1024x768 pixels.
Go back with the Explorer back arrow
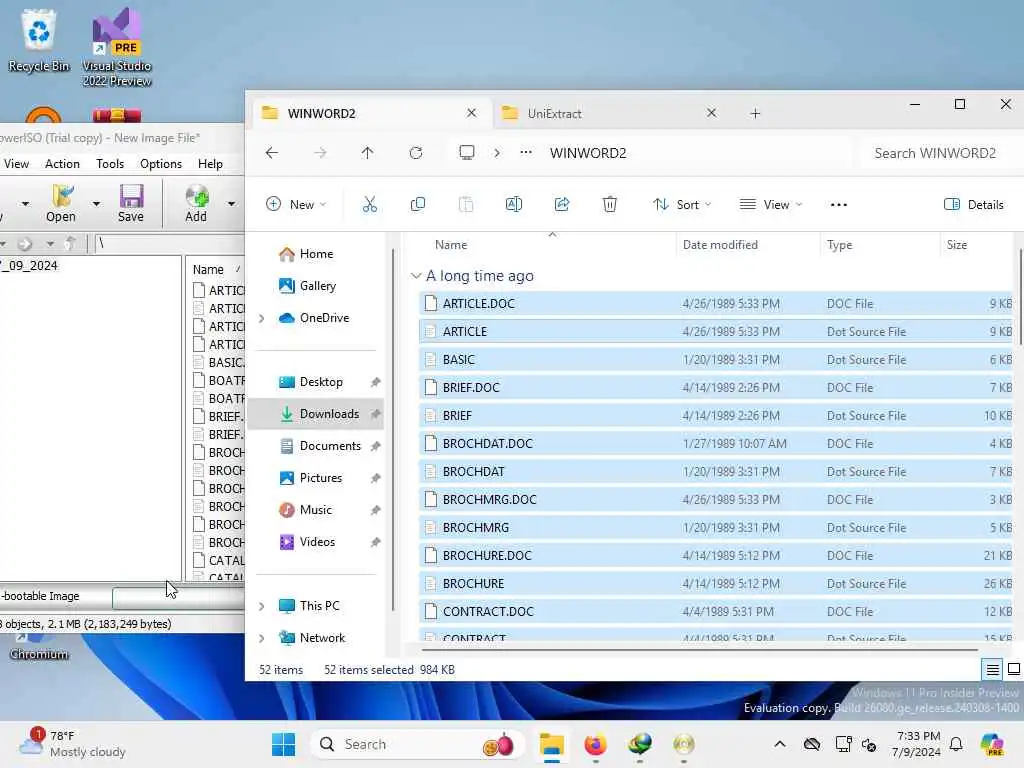(272, 153)
